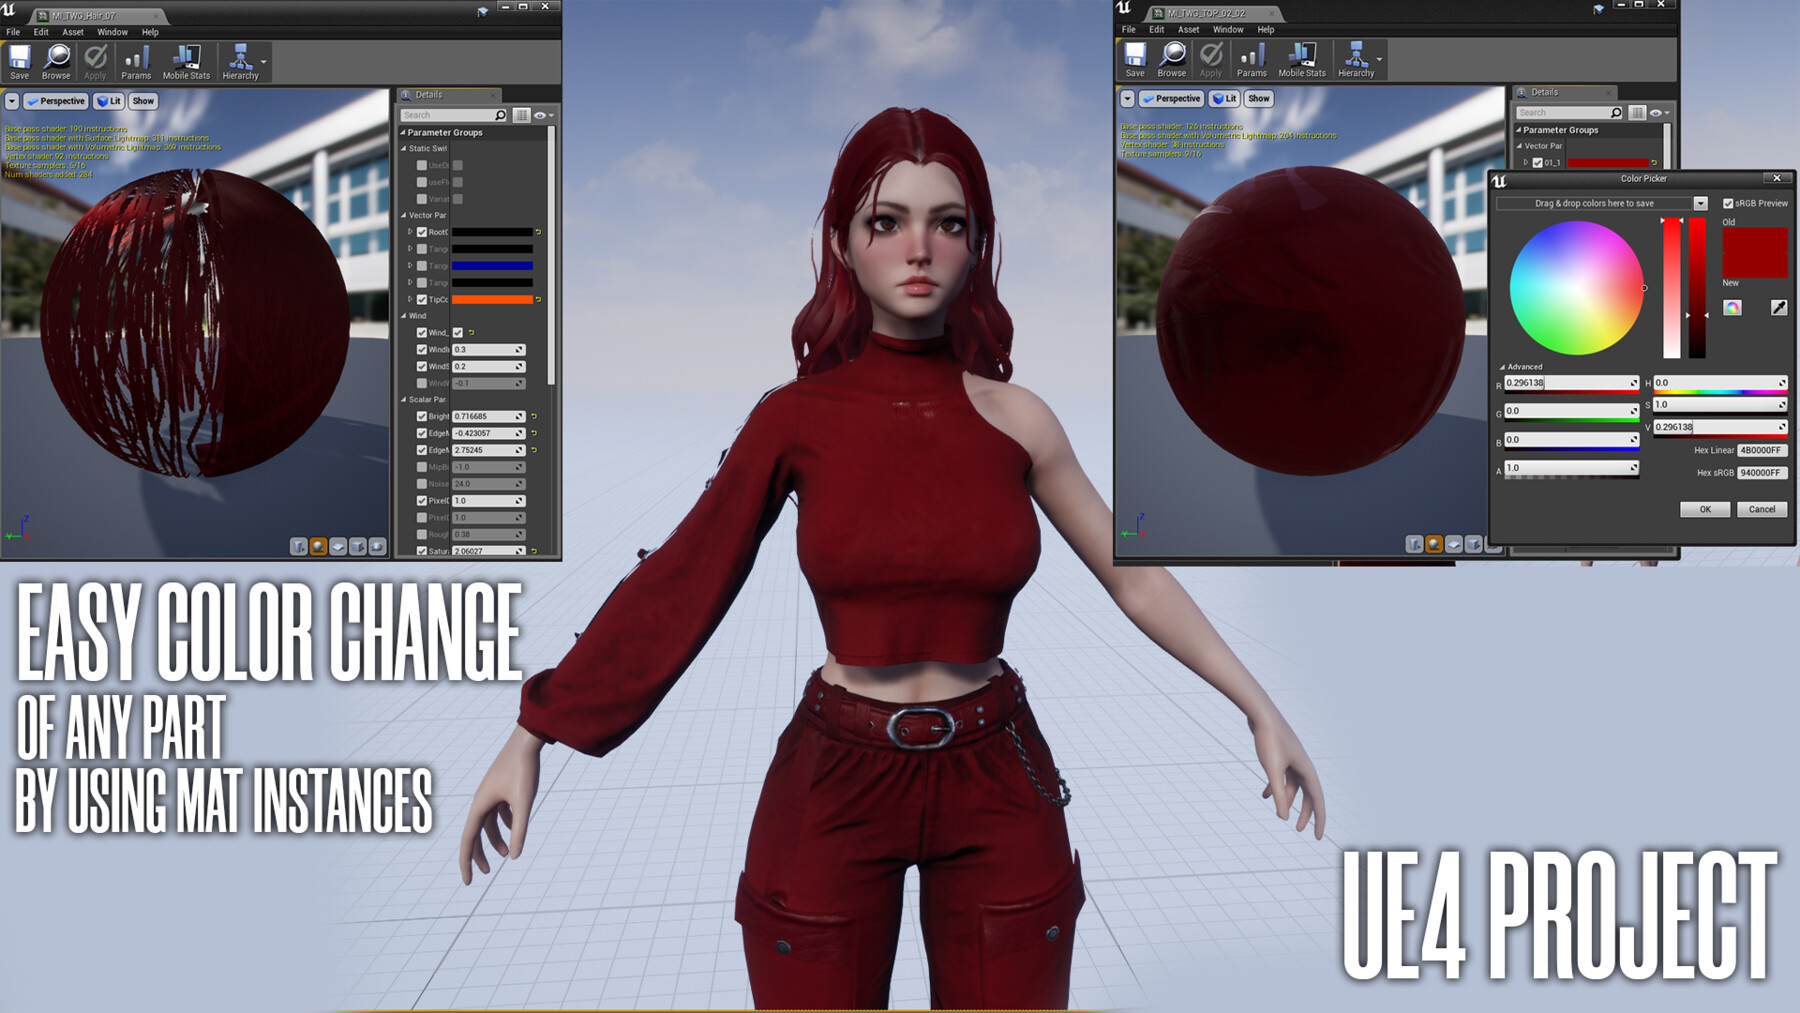The width and height of the screenshot is (1800, 1013).
Task: Open the Hierarchy toolbar icon
Action: (241, 60)
